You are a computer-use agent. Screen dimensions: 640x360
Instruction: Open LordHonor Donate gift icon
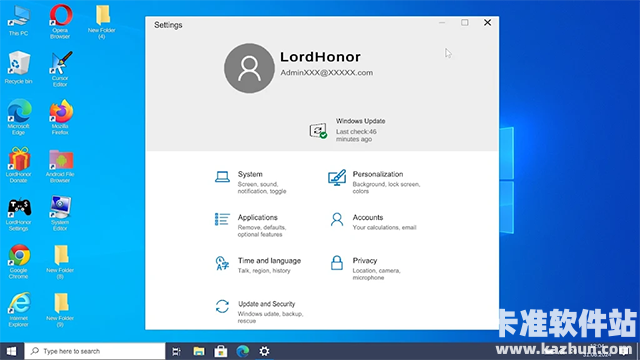[19, 165]
